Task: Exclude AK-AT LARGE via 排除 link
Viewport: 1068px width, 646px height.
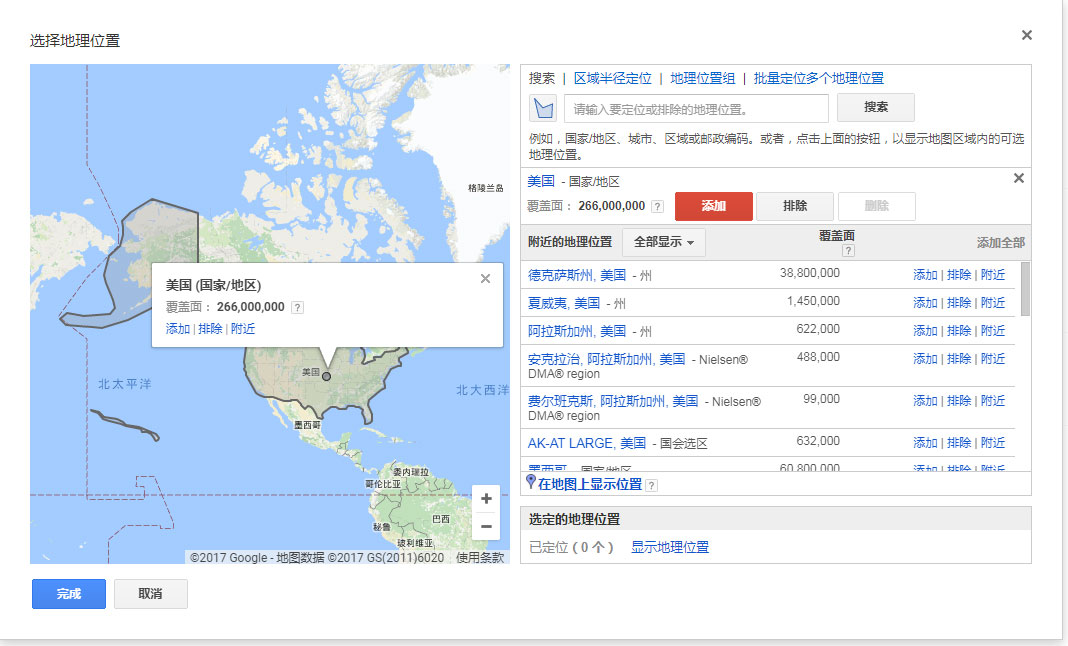Action: (959, 443)
